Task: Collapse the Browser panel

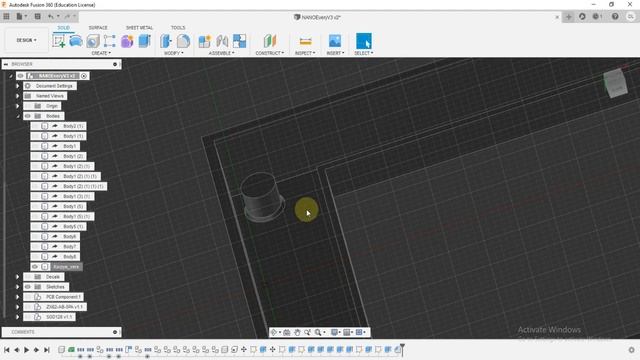Action: click(x=6, y=64)
